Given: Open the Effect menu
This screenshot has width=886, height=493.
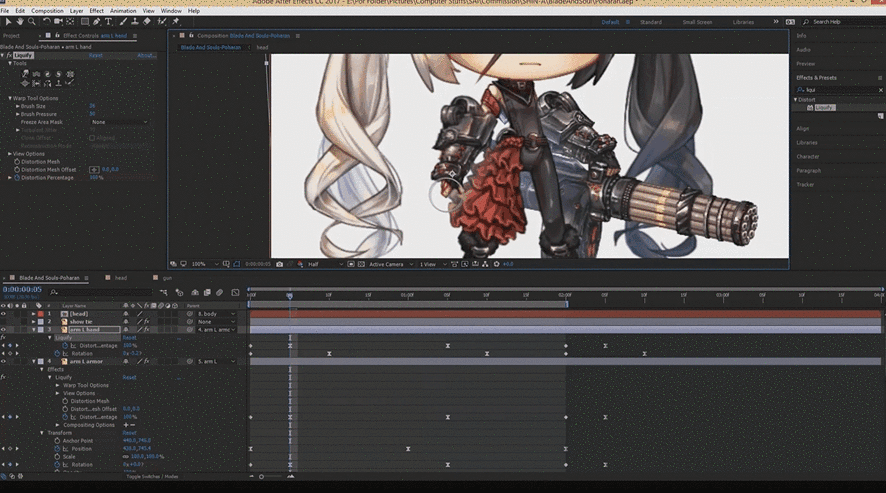Looking at the screenshot, I should [x=97, y=11].
